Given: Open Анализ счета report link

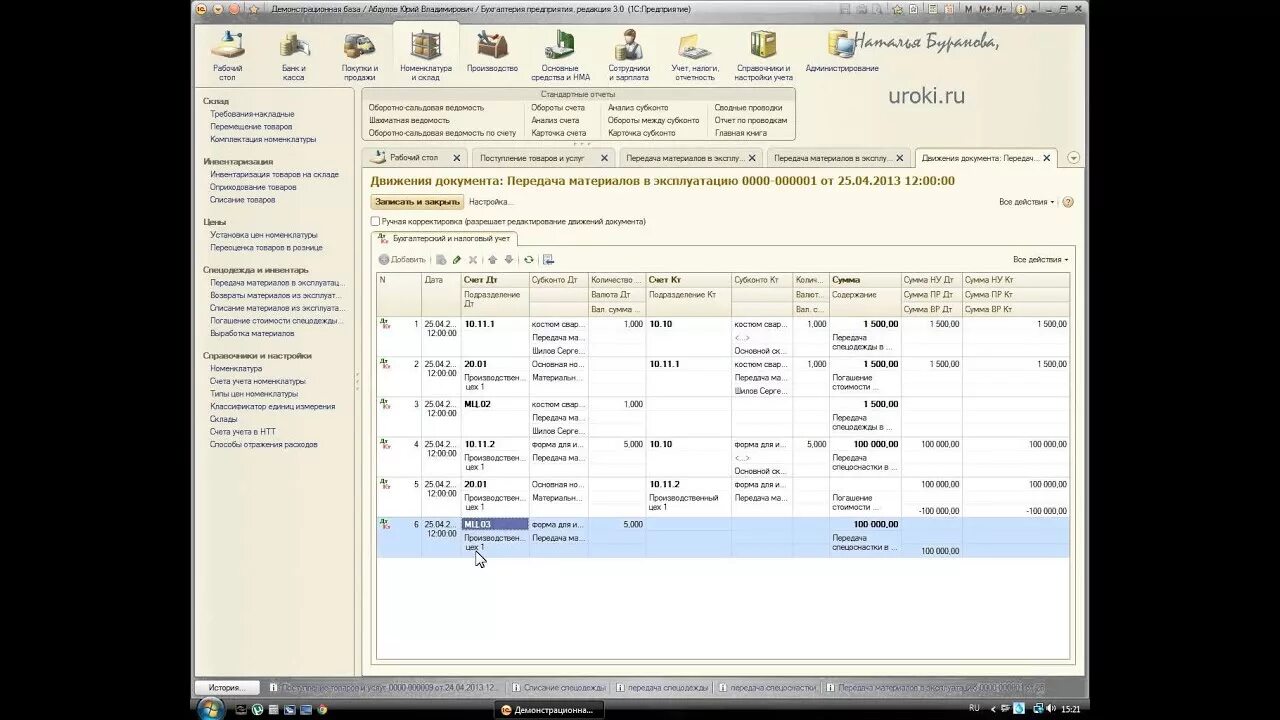Looking at the screenshot, I should click(555, 120).
